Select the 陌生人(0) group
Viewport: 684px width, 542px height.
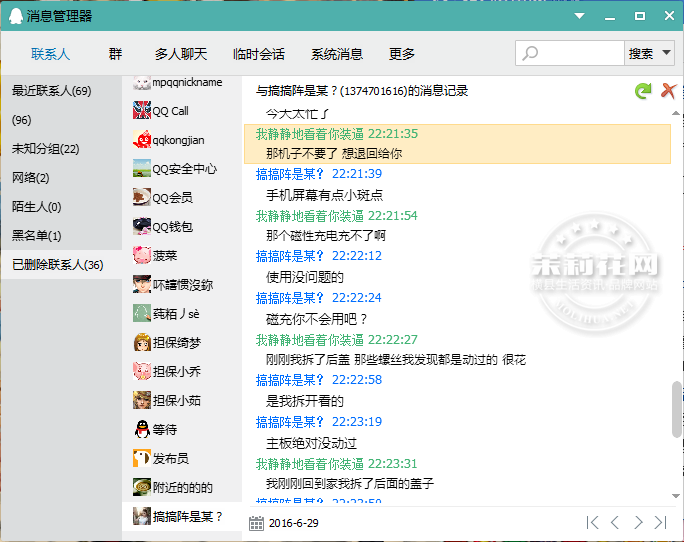click(61, 207)
